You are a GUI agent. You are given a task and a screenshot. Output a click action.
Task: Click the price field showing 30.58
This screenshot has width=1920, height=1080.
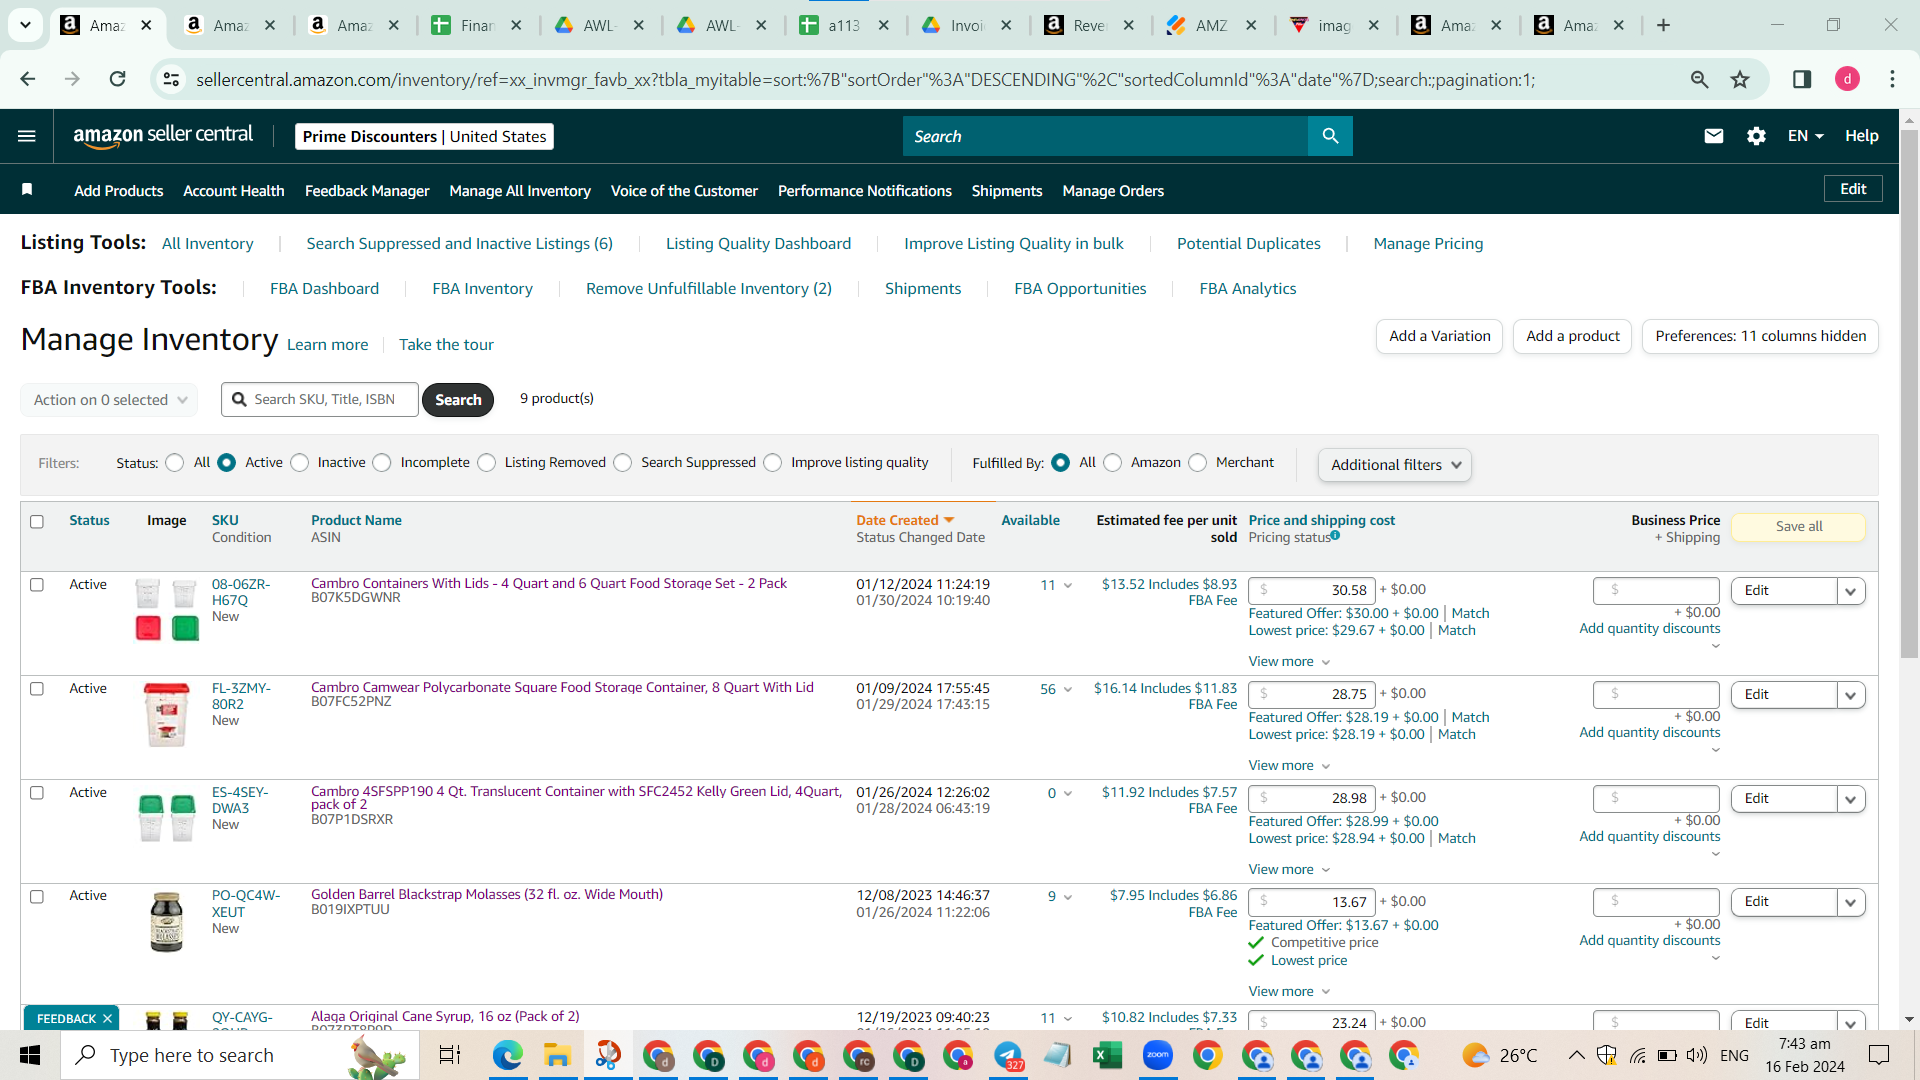coord(1312,590)
